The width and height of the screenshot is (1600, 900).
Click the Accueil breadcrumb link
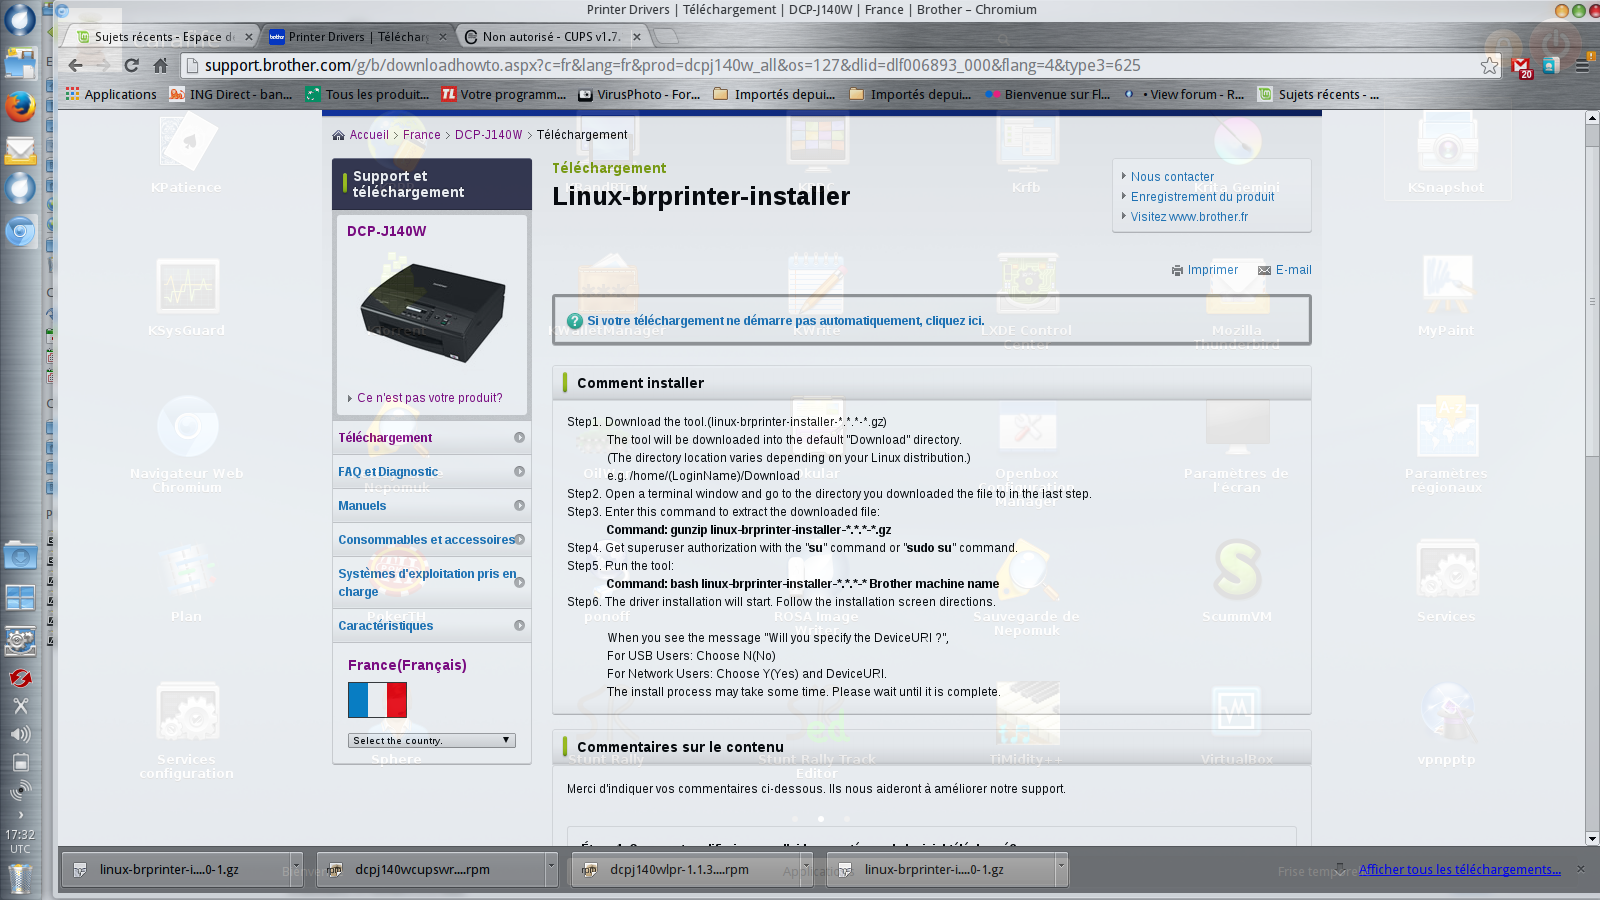(x=369, y=135)
